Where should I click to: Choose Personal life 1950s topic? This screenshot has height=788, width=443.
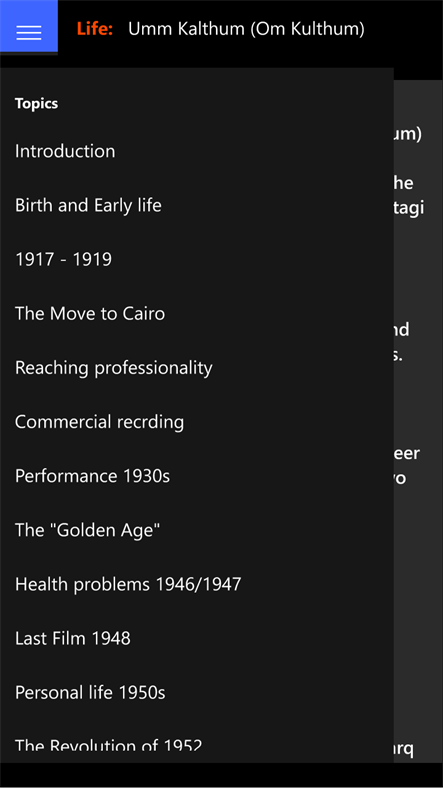coord(90,693)
